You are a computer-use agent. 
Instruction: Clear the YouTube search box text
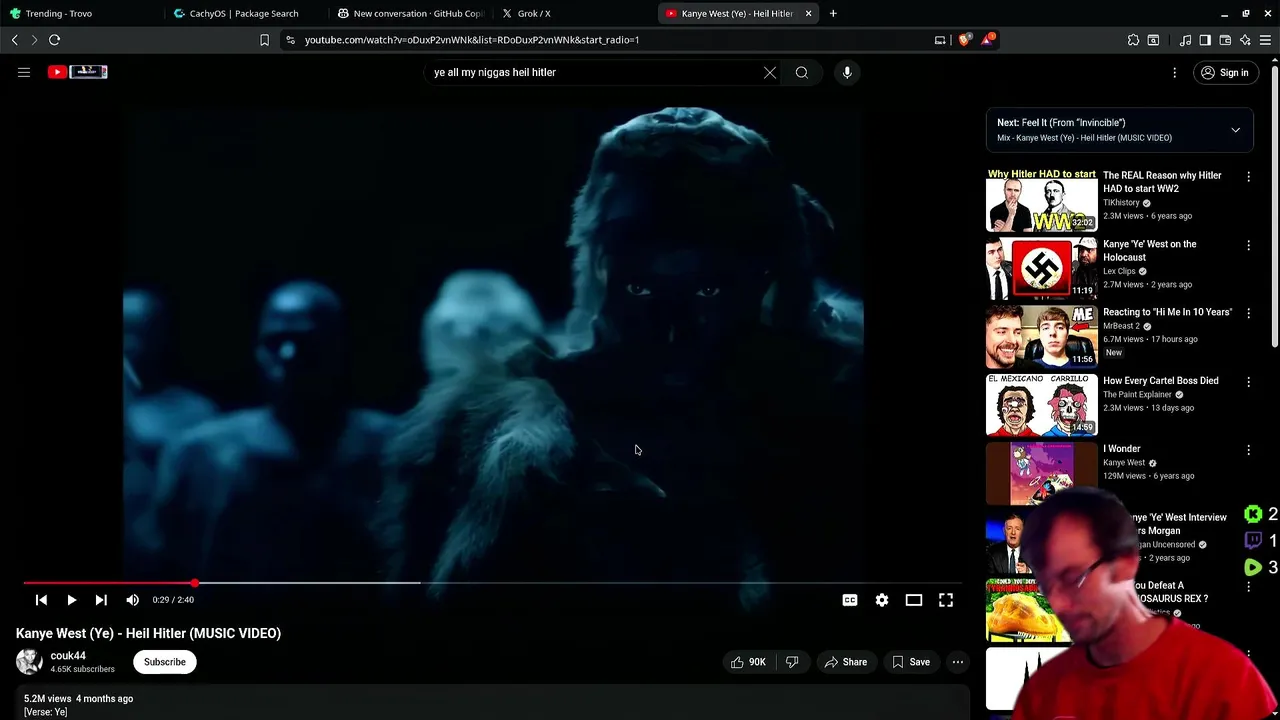pos(770,72)
